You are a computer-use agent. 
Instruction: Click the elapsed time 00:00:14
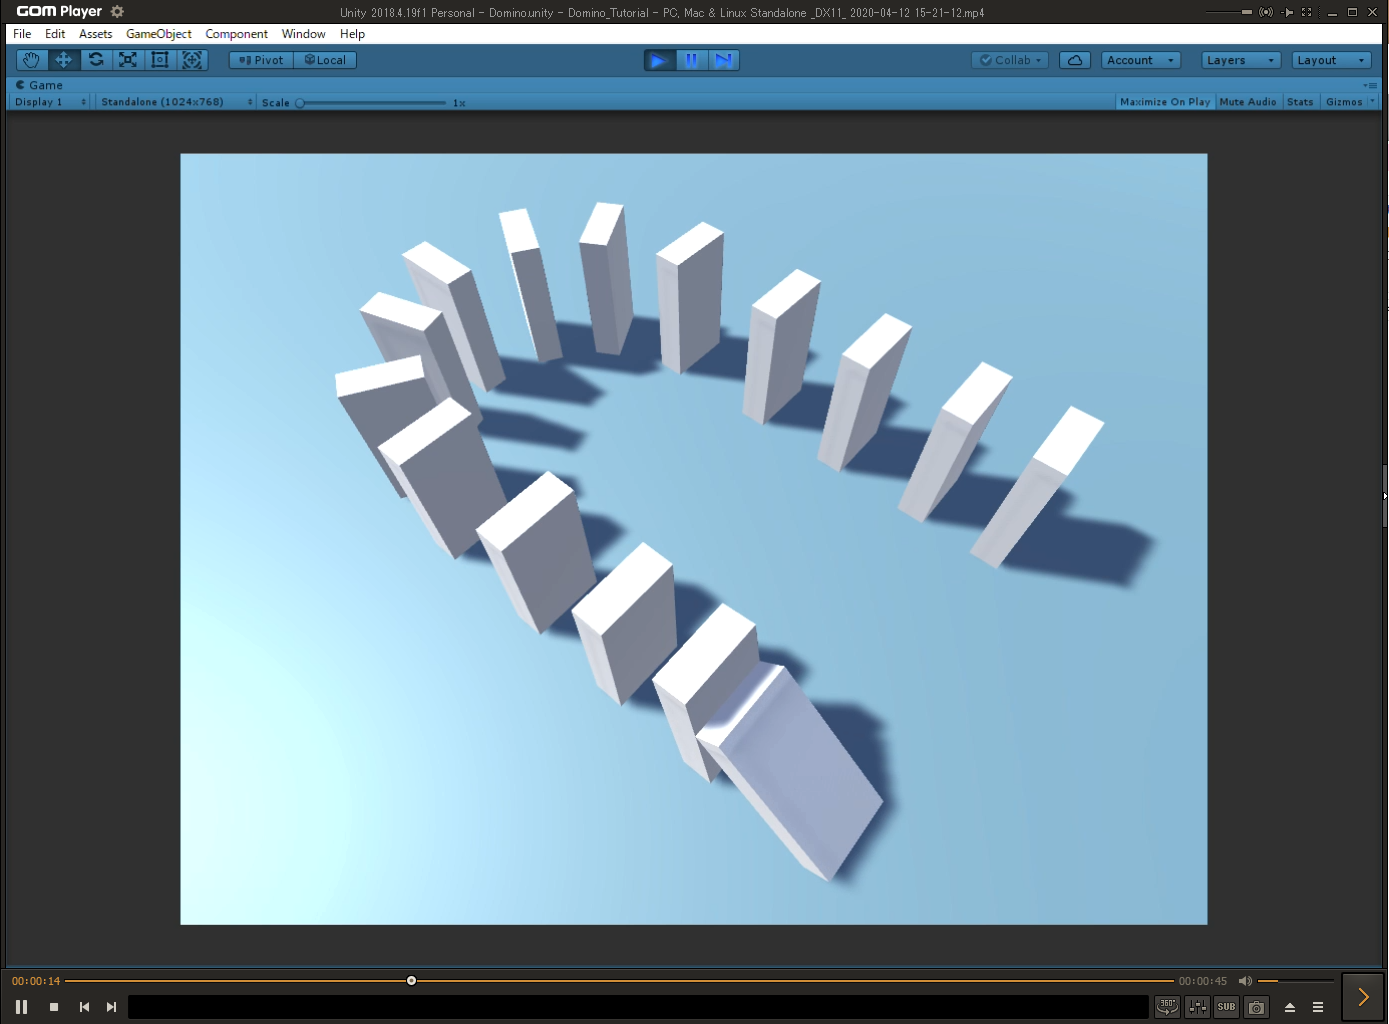click(x=36, y=981)
